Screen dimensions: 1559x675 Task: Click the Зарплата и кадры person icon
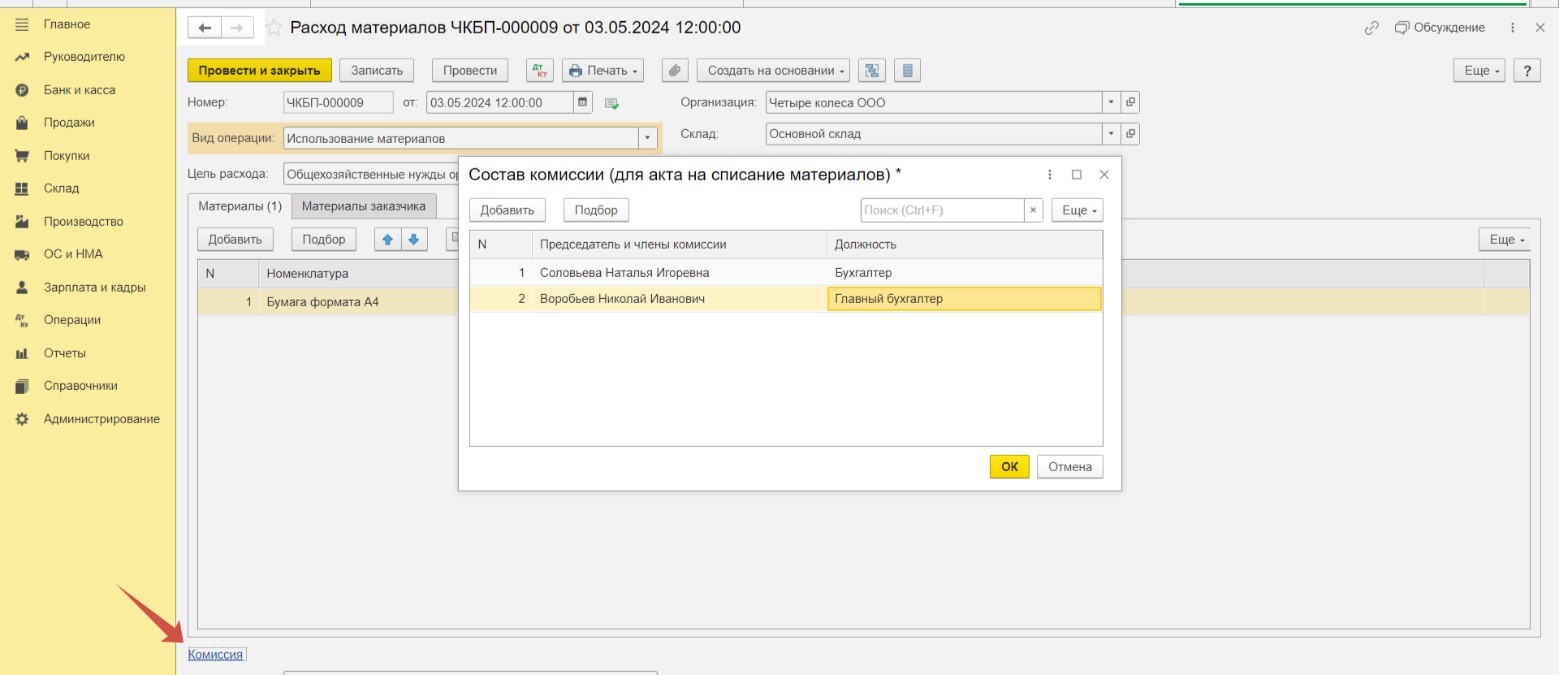pos(22,287)
